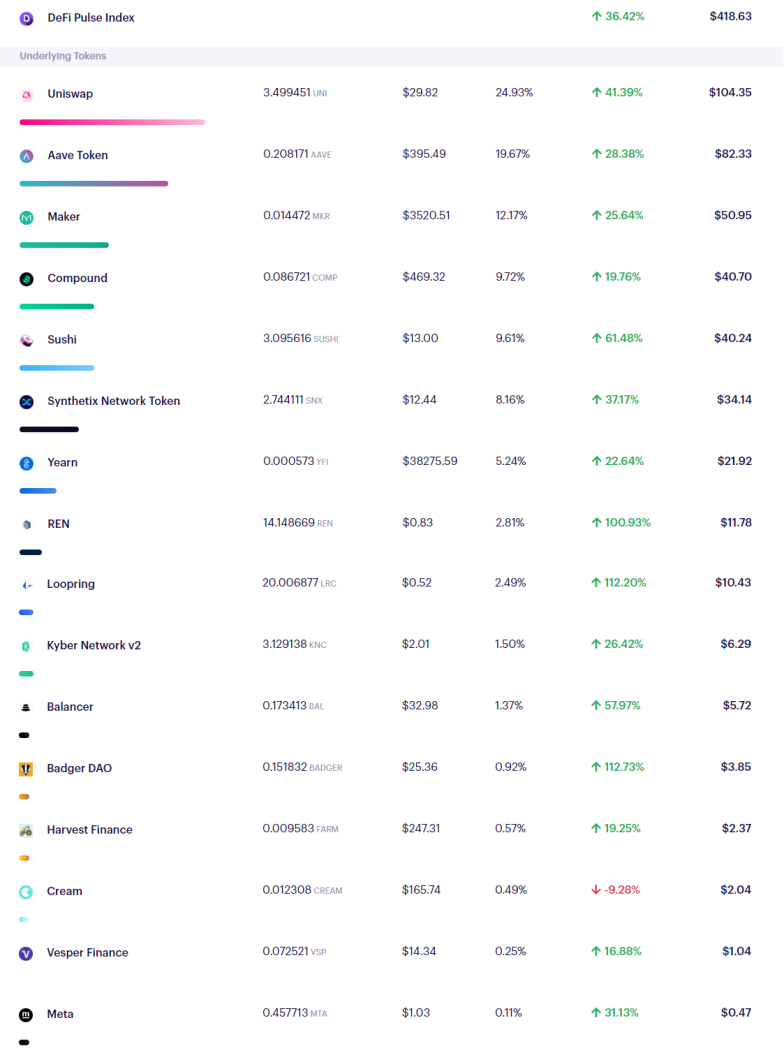Click the Compound token icon
The image size is (784, 1062).
[26, 279]
